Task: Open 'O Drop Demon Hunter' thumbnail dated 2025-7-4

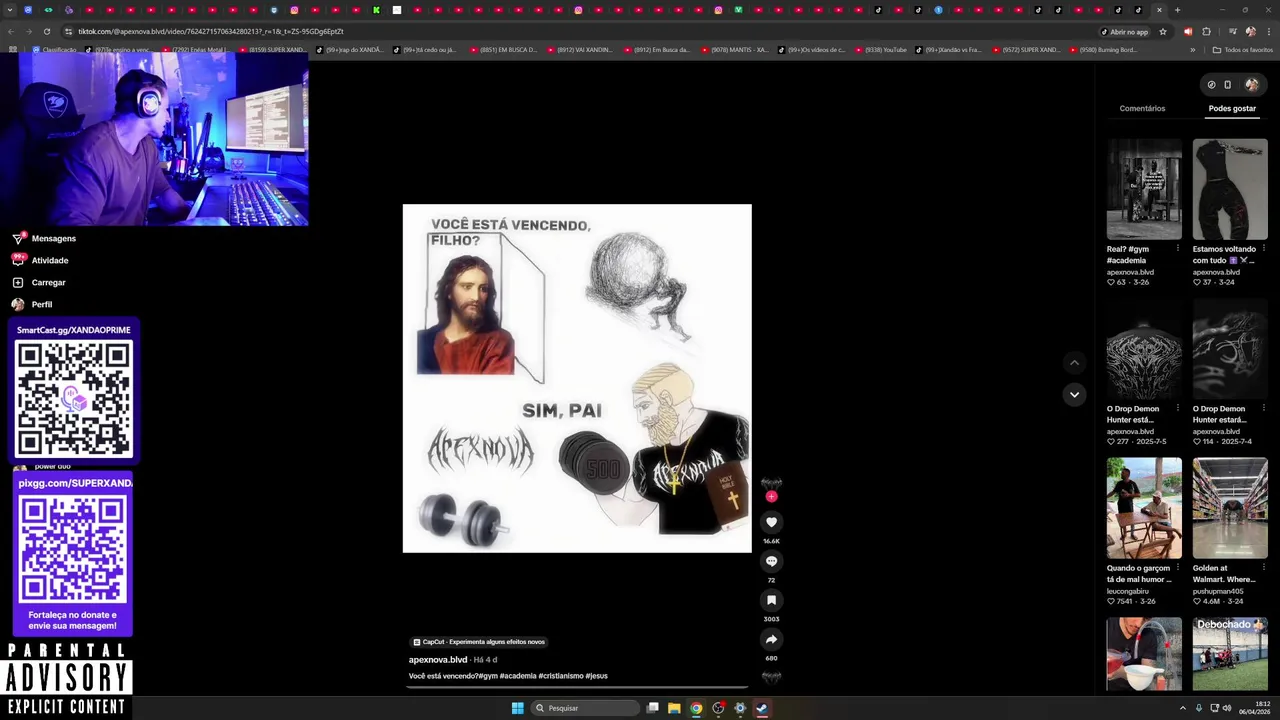Action: pos(1230,349)
